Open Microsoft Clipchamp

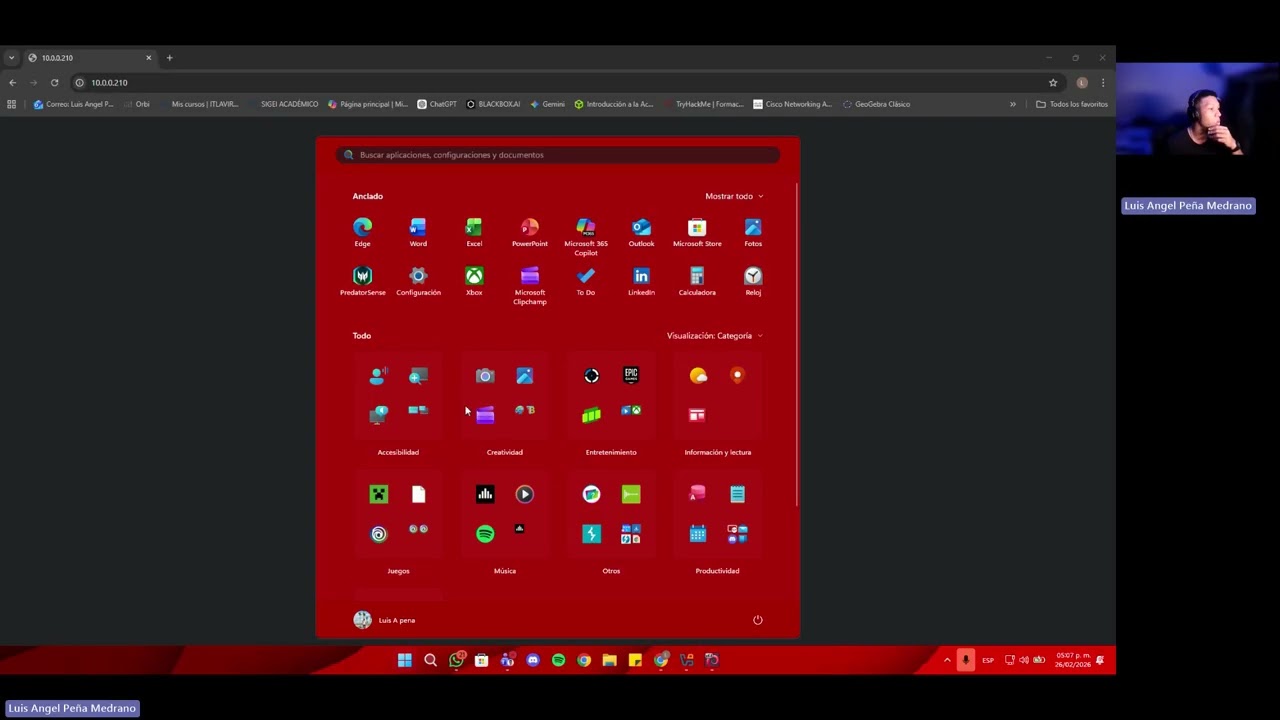[530, 286]
